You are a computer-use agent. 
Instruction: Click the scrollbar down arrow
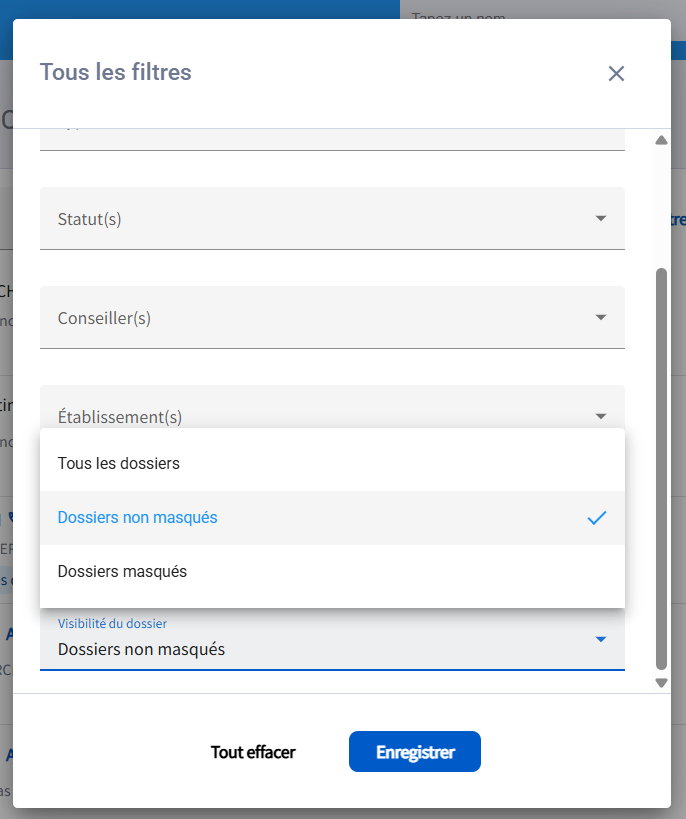pyautogui.click(x=660, y=682)
